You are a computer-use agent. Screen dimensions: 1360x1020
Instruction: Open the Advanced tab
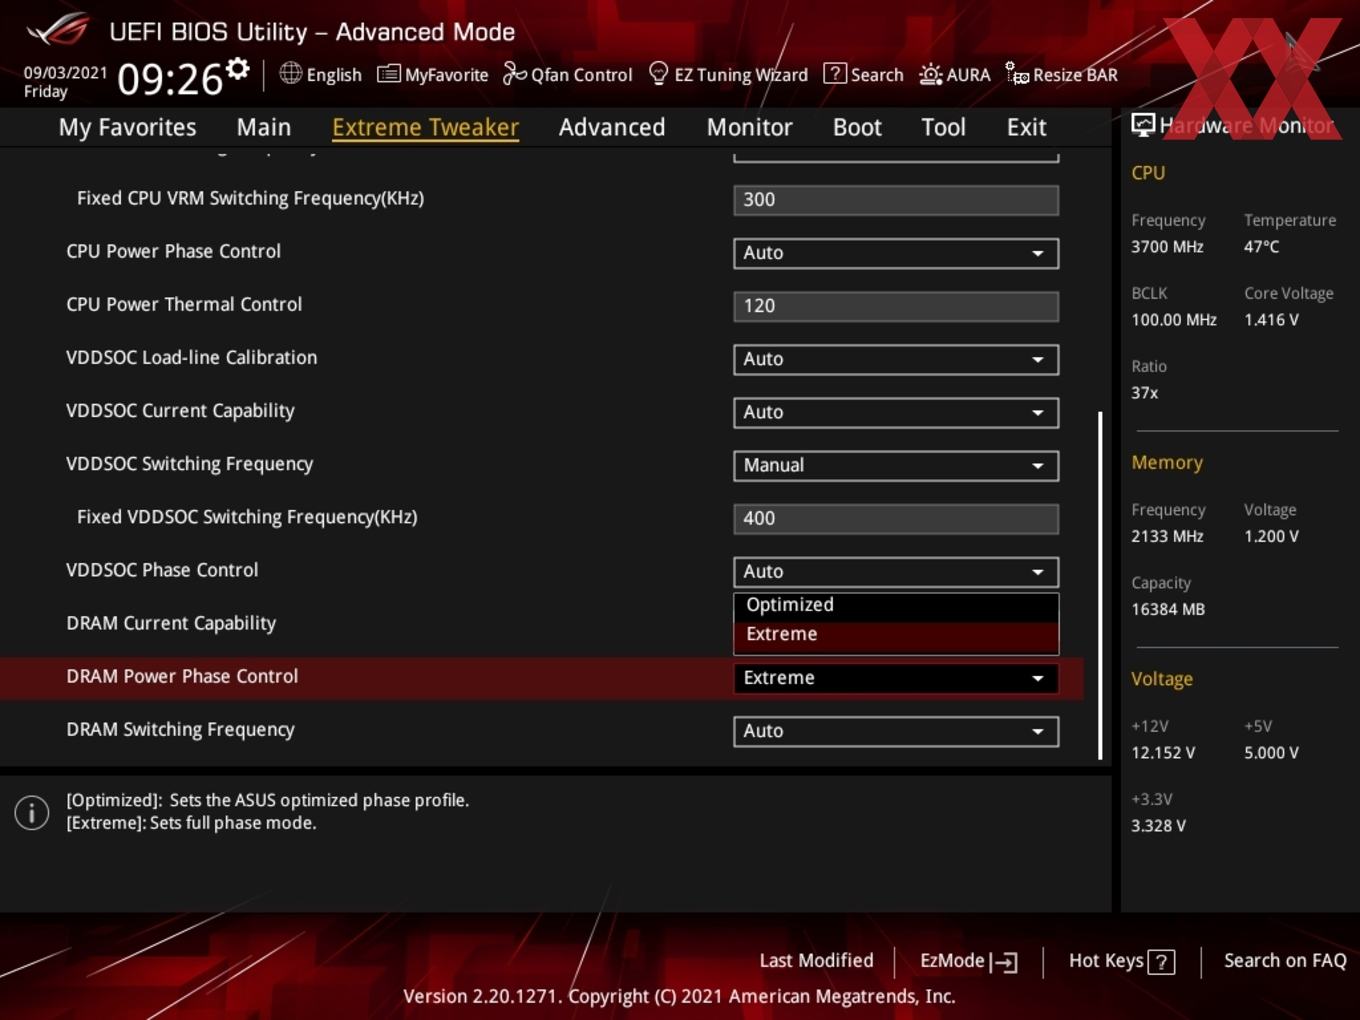point(612,127)
